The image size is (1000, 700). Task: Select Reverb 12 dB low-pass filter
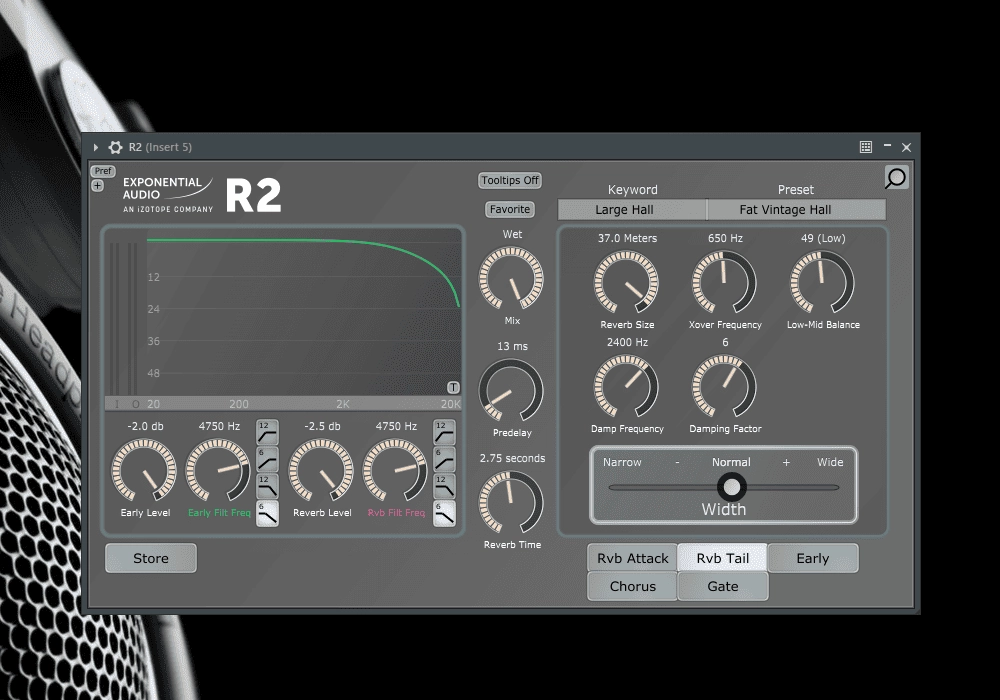444,486
